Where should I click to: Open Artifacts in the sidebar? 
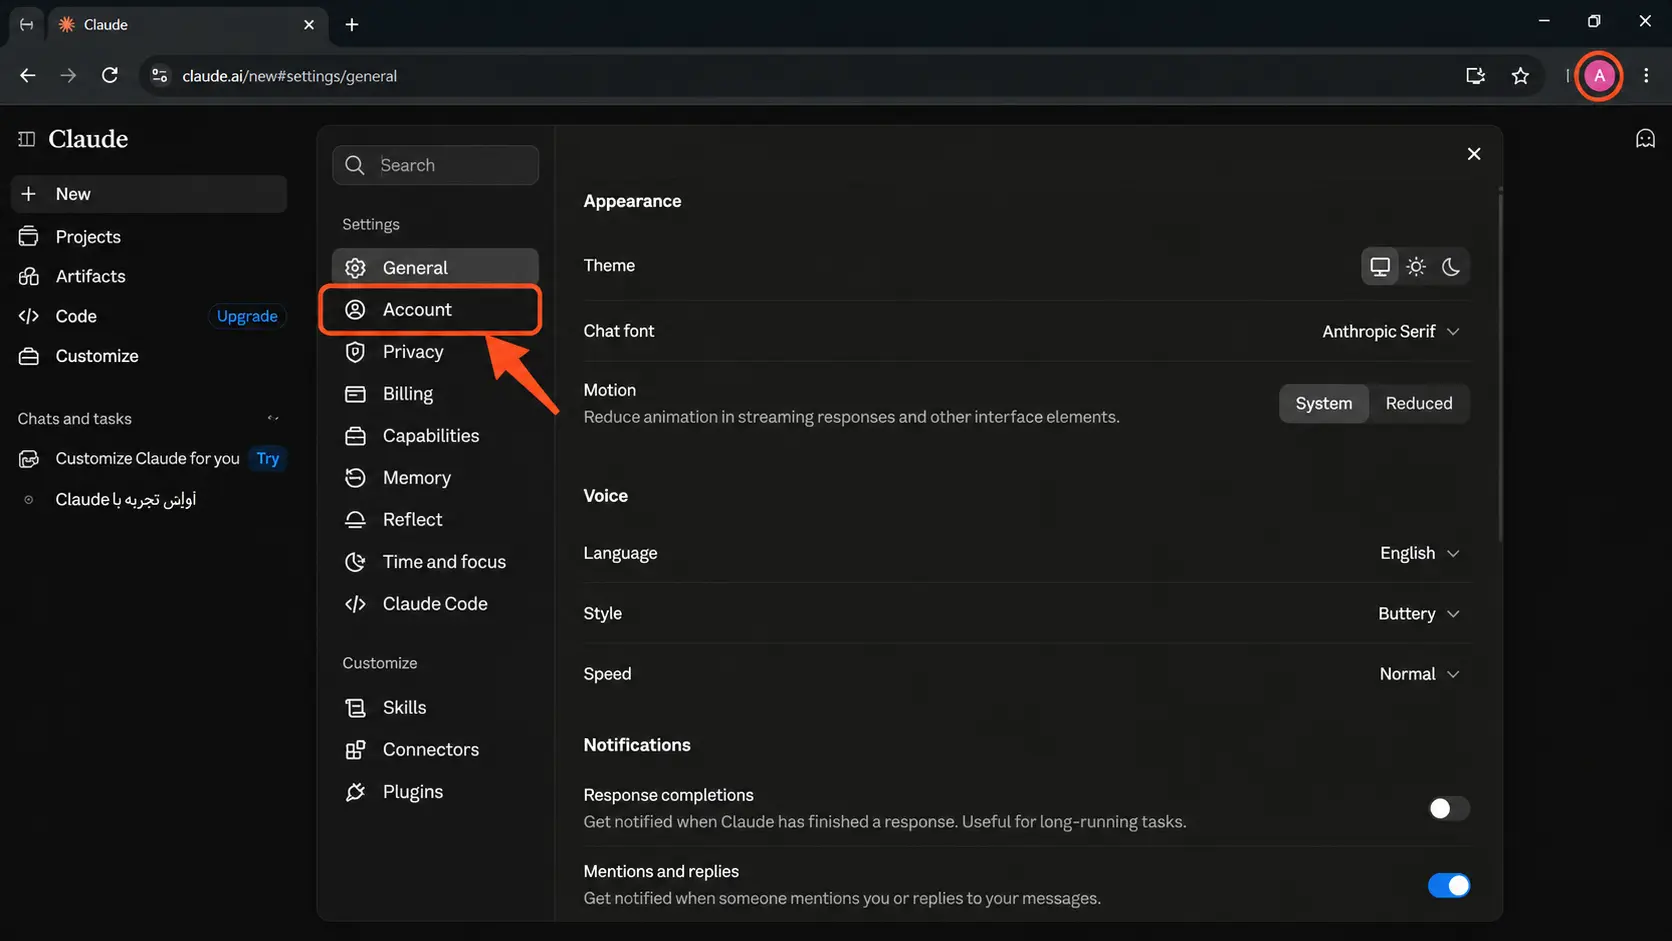tap(149, 277)
